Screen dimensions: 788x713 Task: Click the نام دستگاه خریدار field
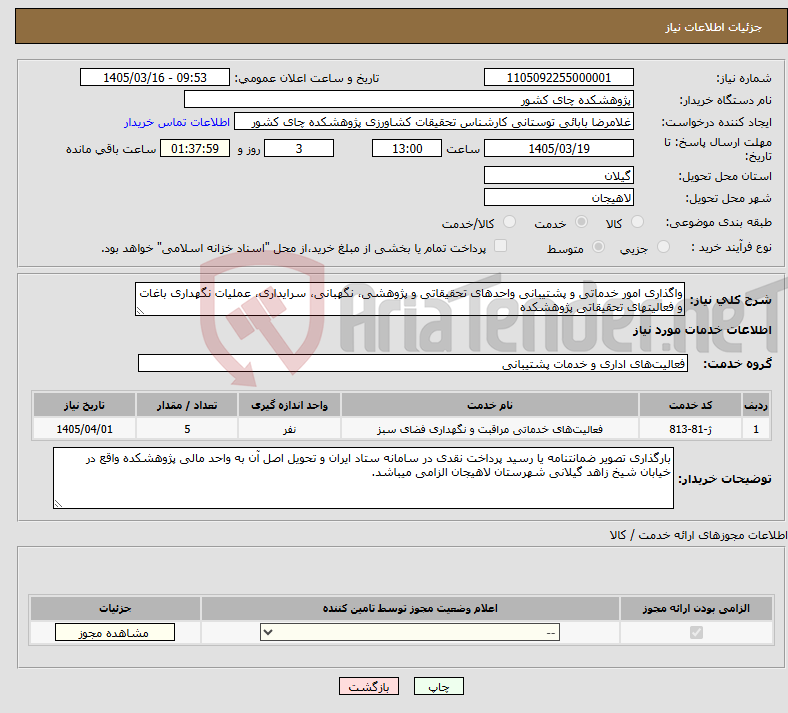[x=409, y=99]
